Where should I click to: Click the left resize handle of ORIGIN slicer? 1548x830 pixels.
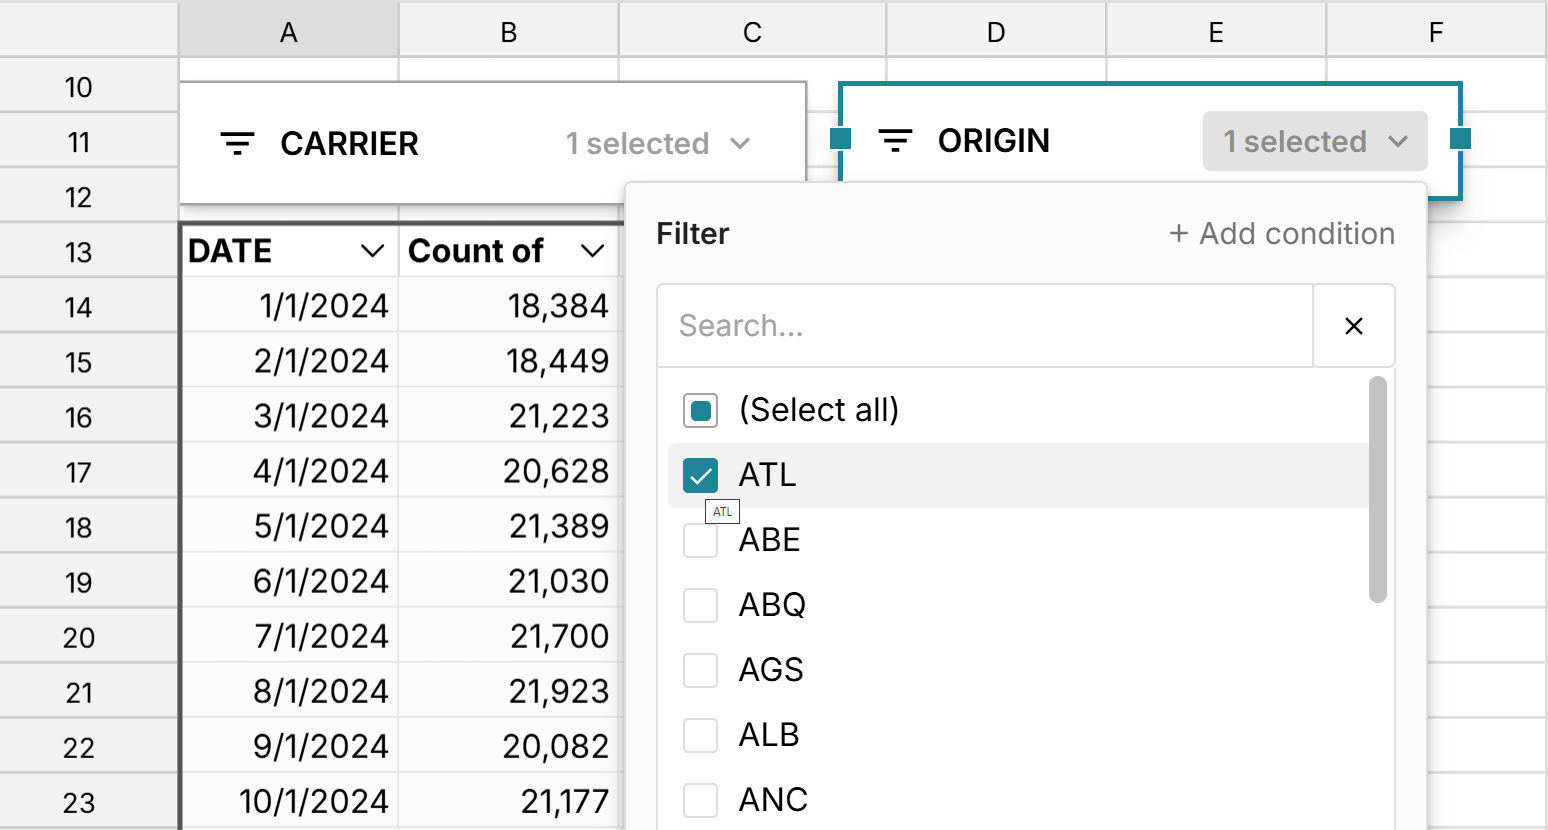point(841,139)
